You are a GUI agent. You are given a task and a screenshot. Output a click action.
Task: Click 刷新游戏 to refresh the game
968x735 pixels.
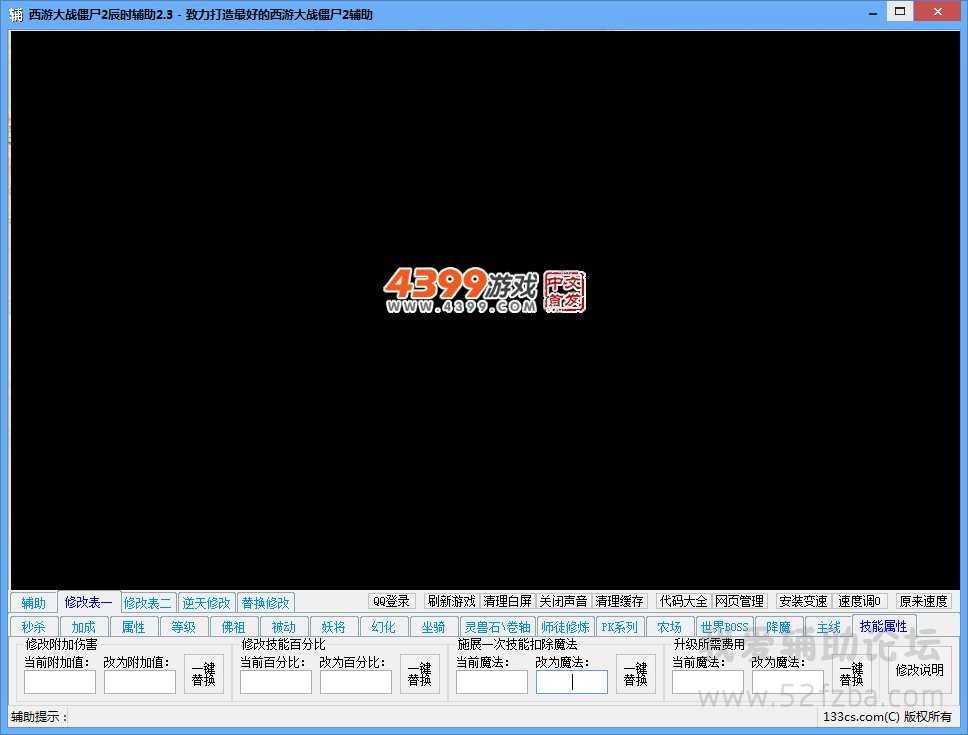pyautogui.click(x=451, y=601)
